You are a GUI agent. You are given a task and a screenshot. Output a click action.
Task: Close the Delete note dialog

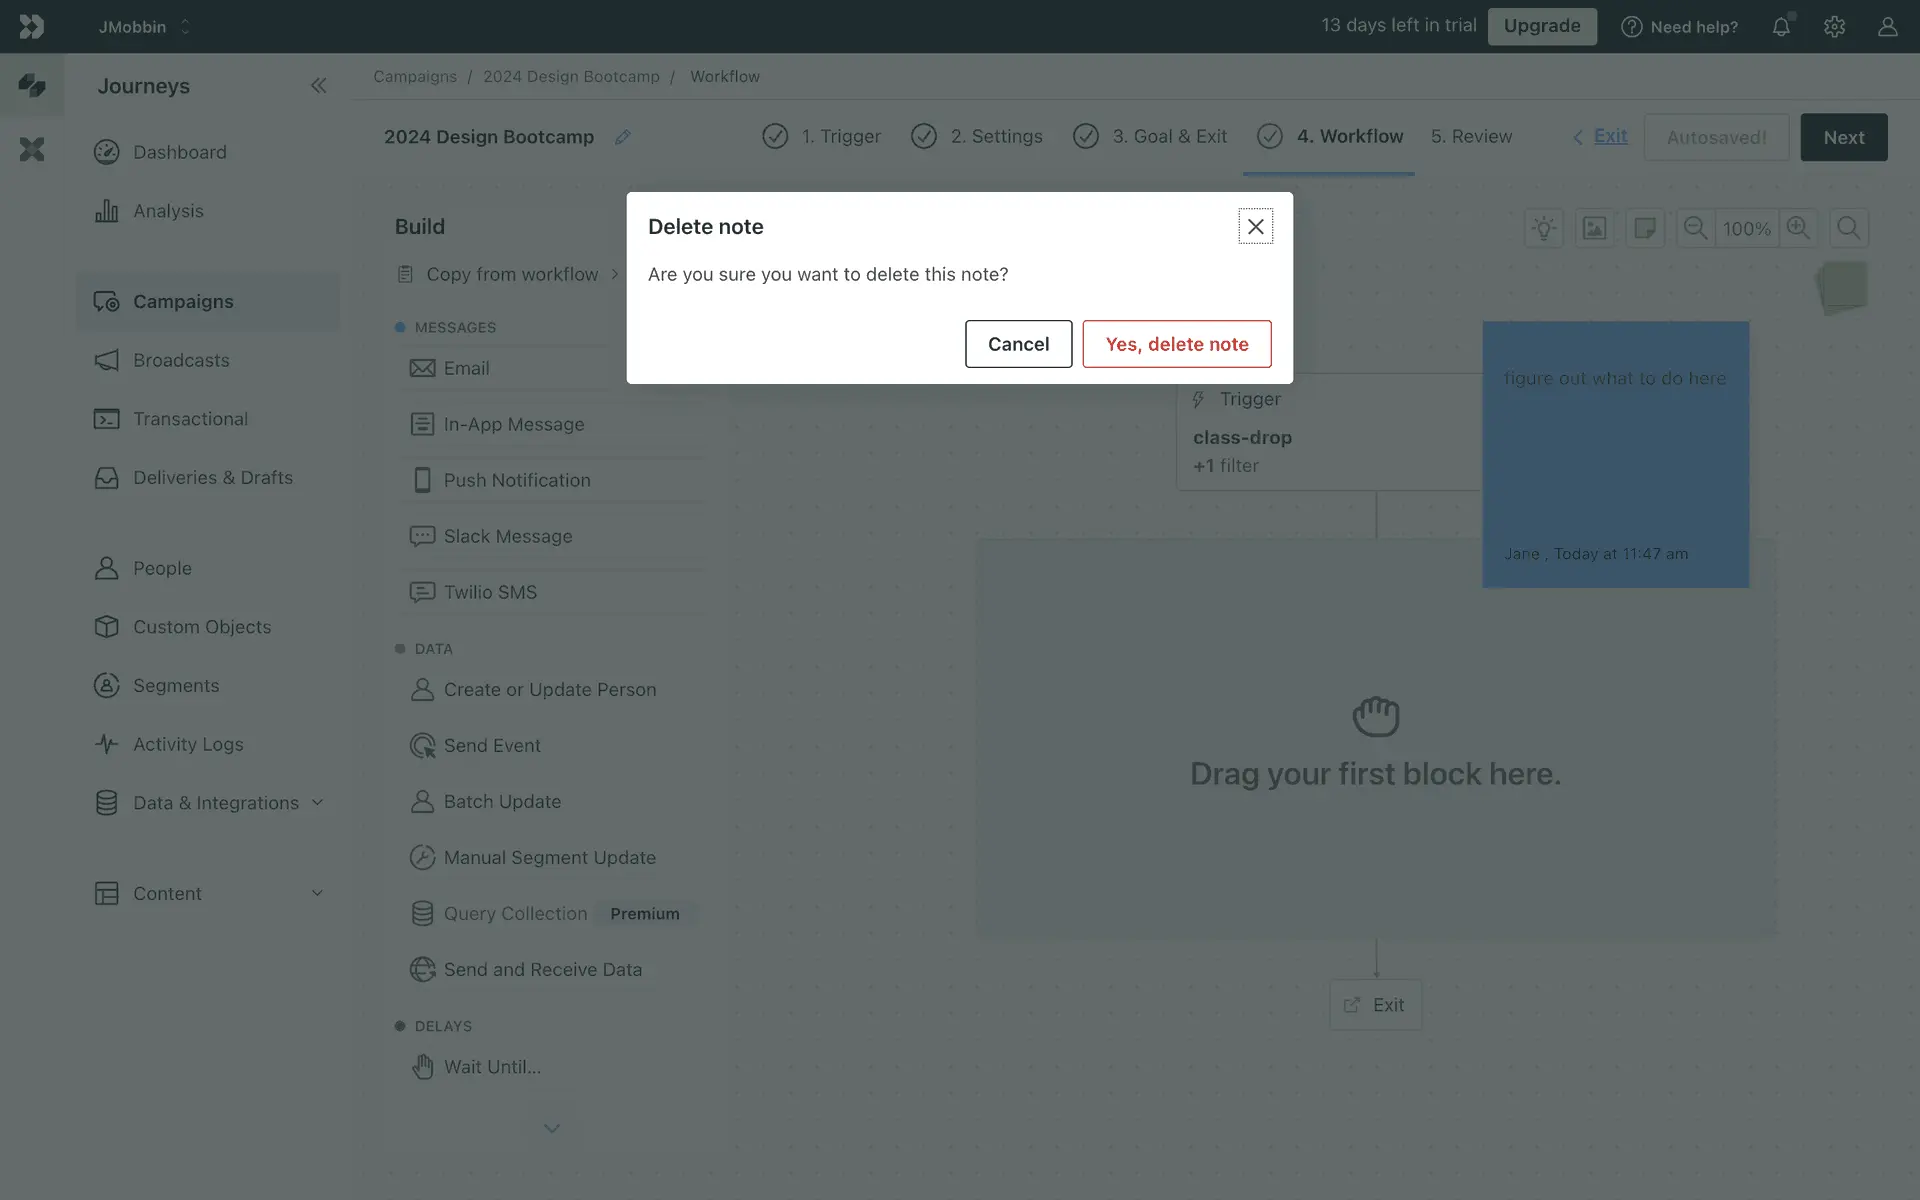point(1255,227)
